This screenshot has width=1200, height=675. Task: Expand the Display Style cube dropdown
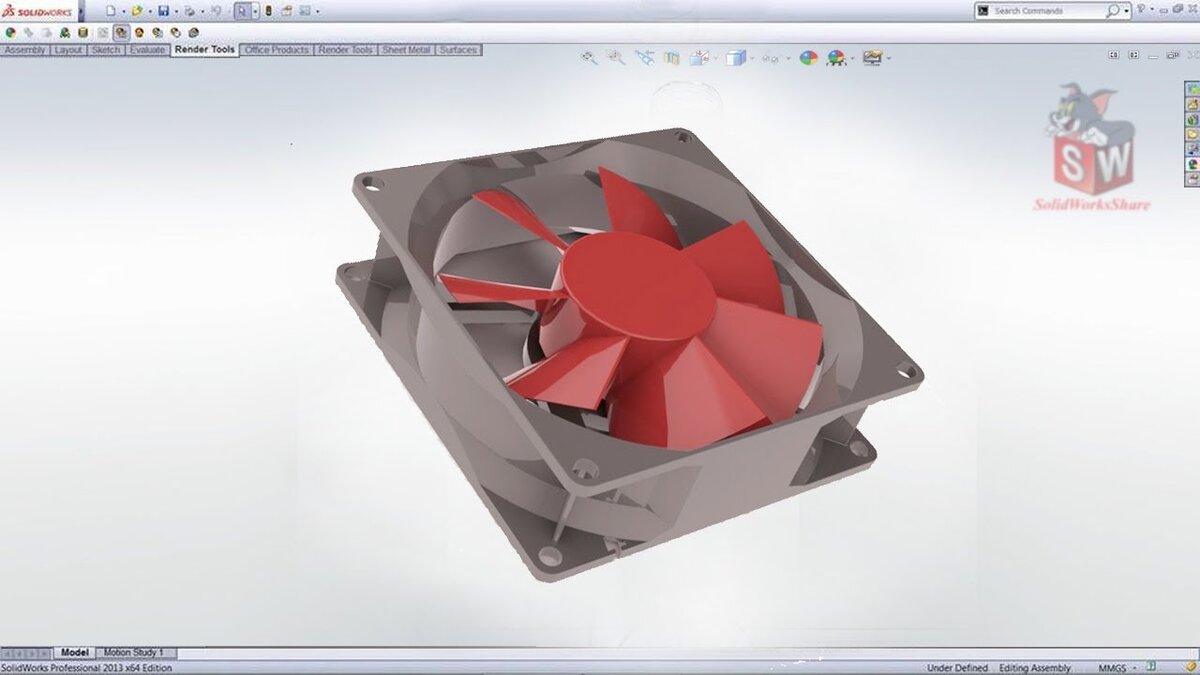(753, 58)
